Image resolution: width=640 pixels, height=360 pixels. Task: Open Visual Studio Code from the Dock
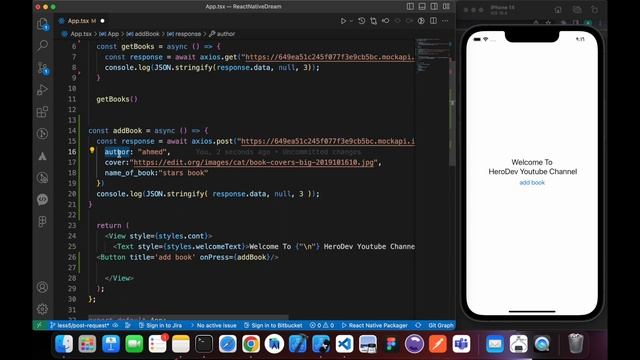click(x=344, y=344)
